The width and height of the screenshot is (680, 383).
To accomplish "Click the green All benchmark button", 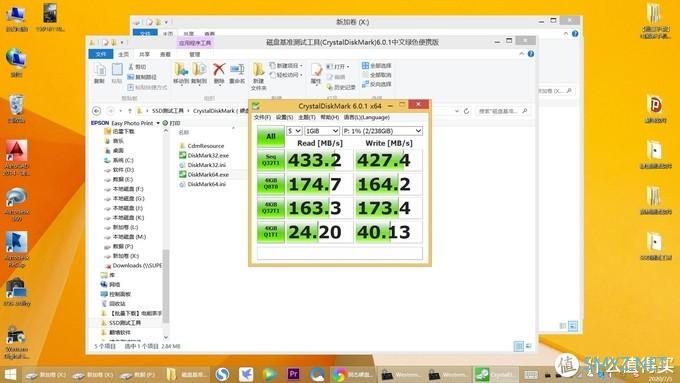I will point(271,136).
